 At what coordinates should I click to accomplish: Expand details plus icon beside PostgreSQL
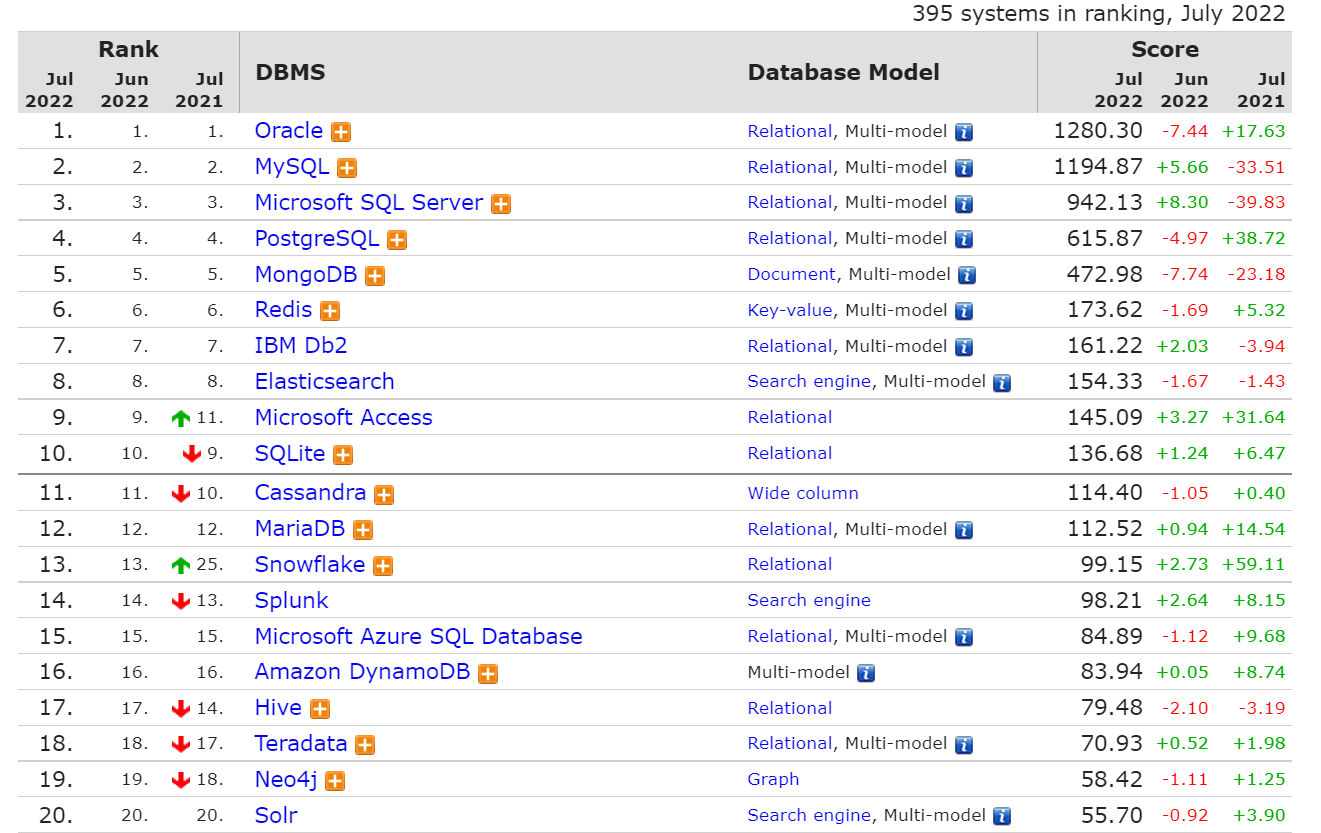coord(397,240)
